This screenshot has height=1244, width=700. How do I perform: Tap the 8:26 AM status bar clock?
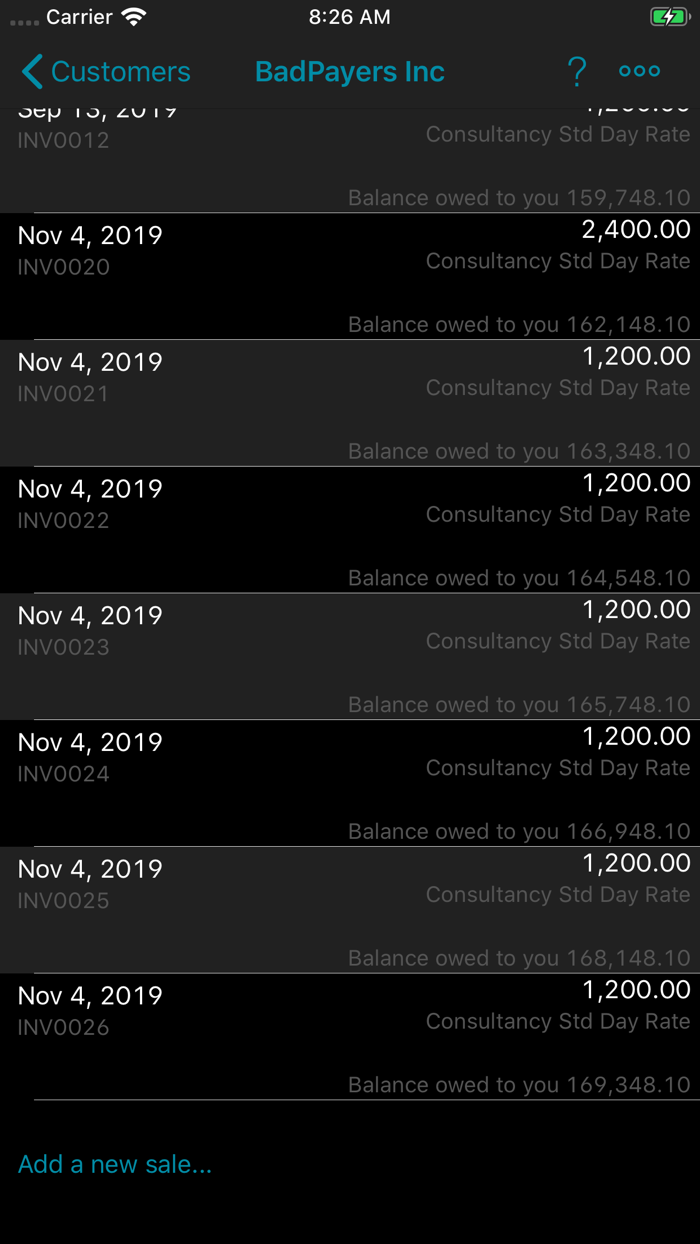[350, 17]
